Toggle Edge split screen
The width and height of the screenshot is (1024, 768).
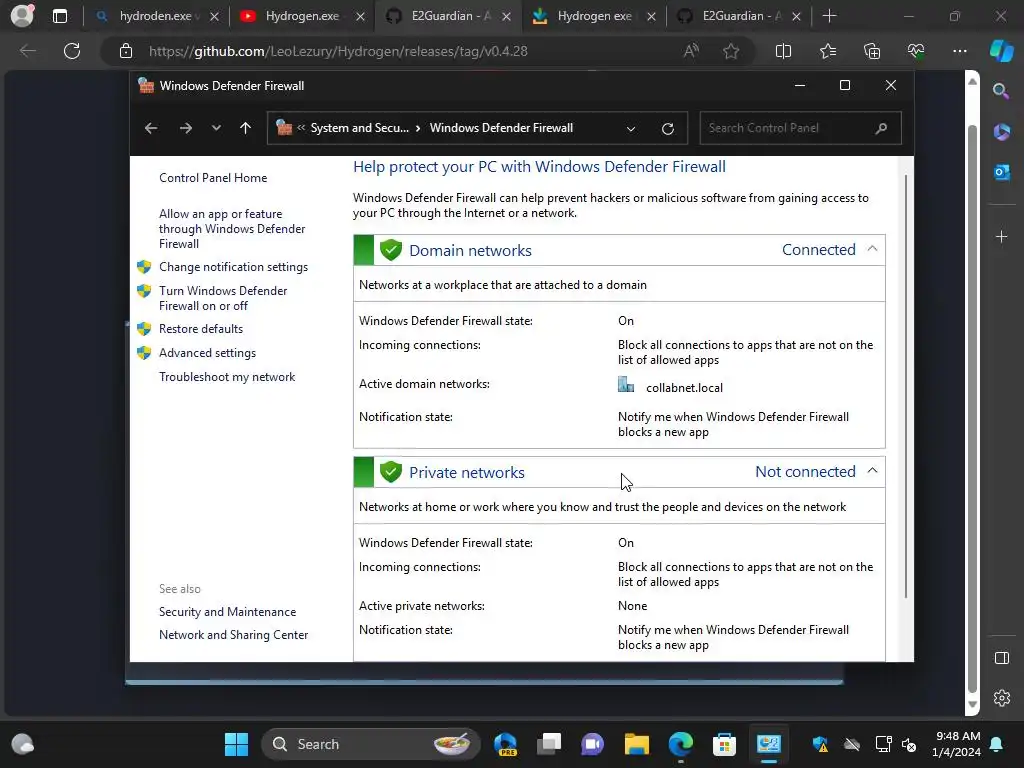coord(783,51)
